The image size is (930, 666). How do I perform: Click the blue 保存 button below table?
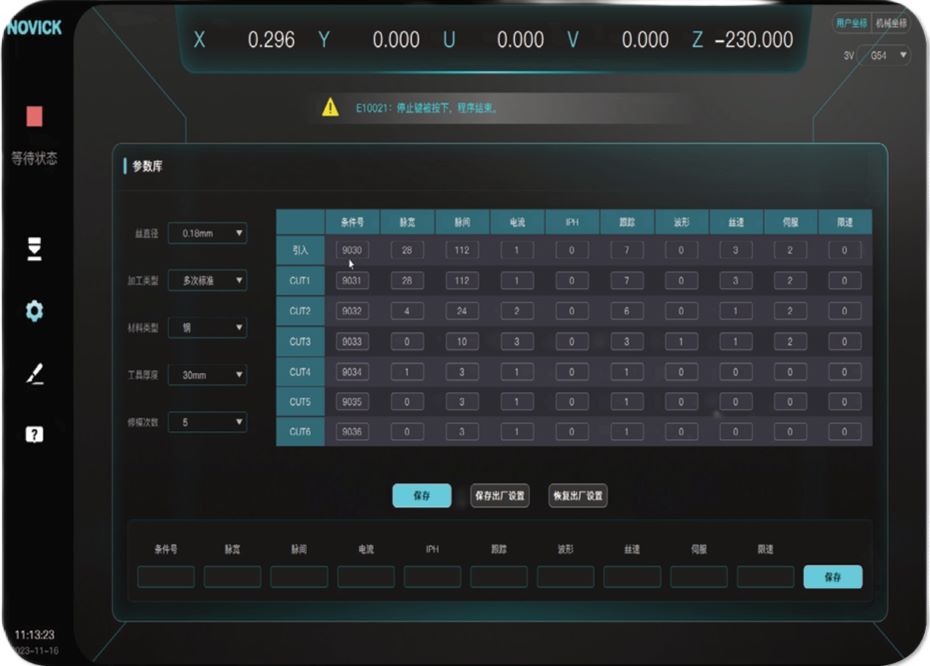click(x=421, y=496)
